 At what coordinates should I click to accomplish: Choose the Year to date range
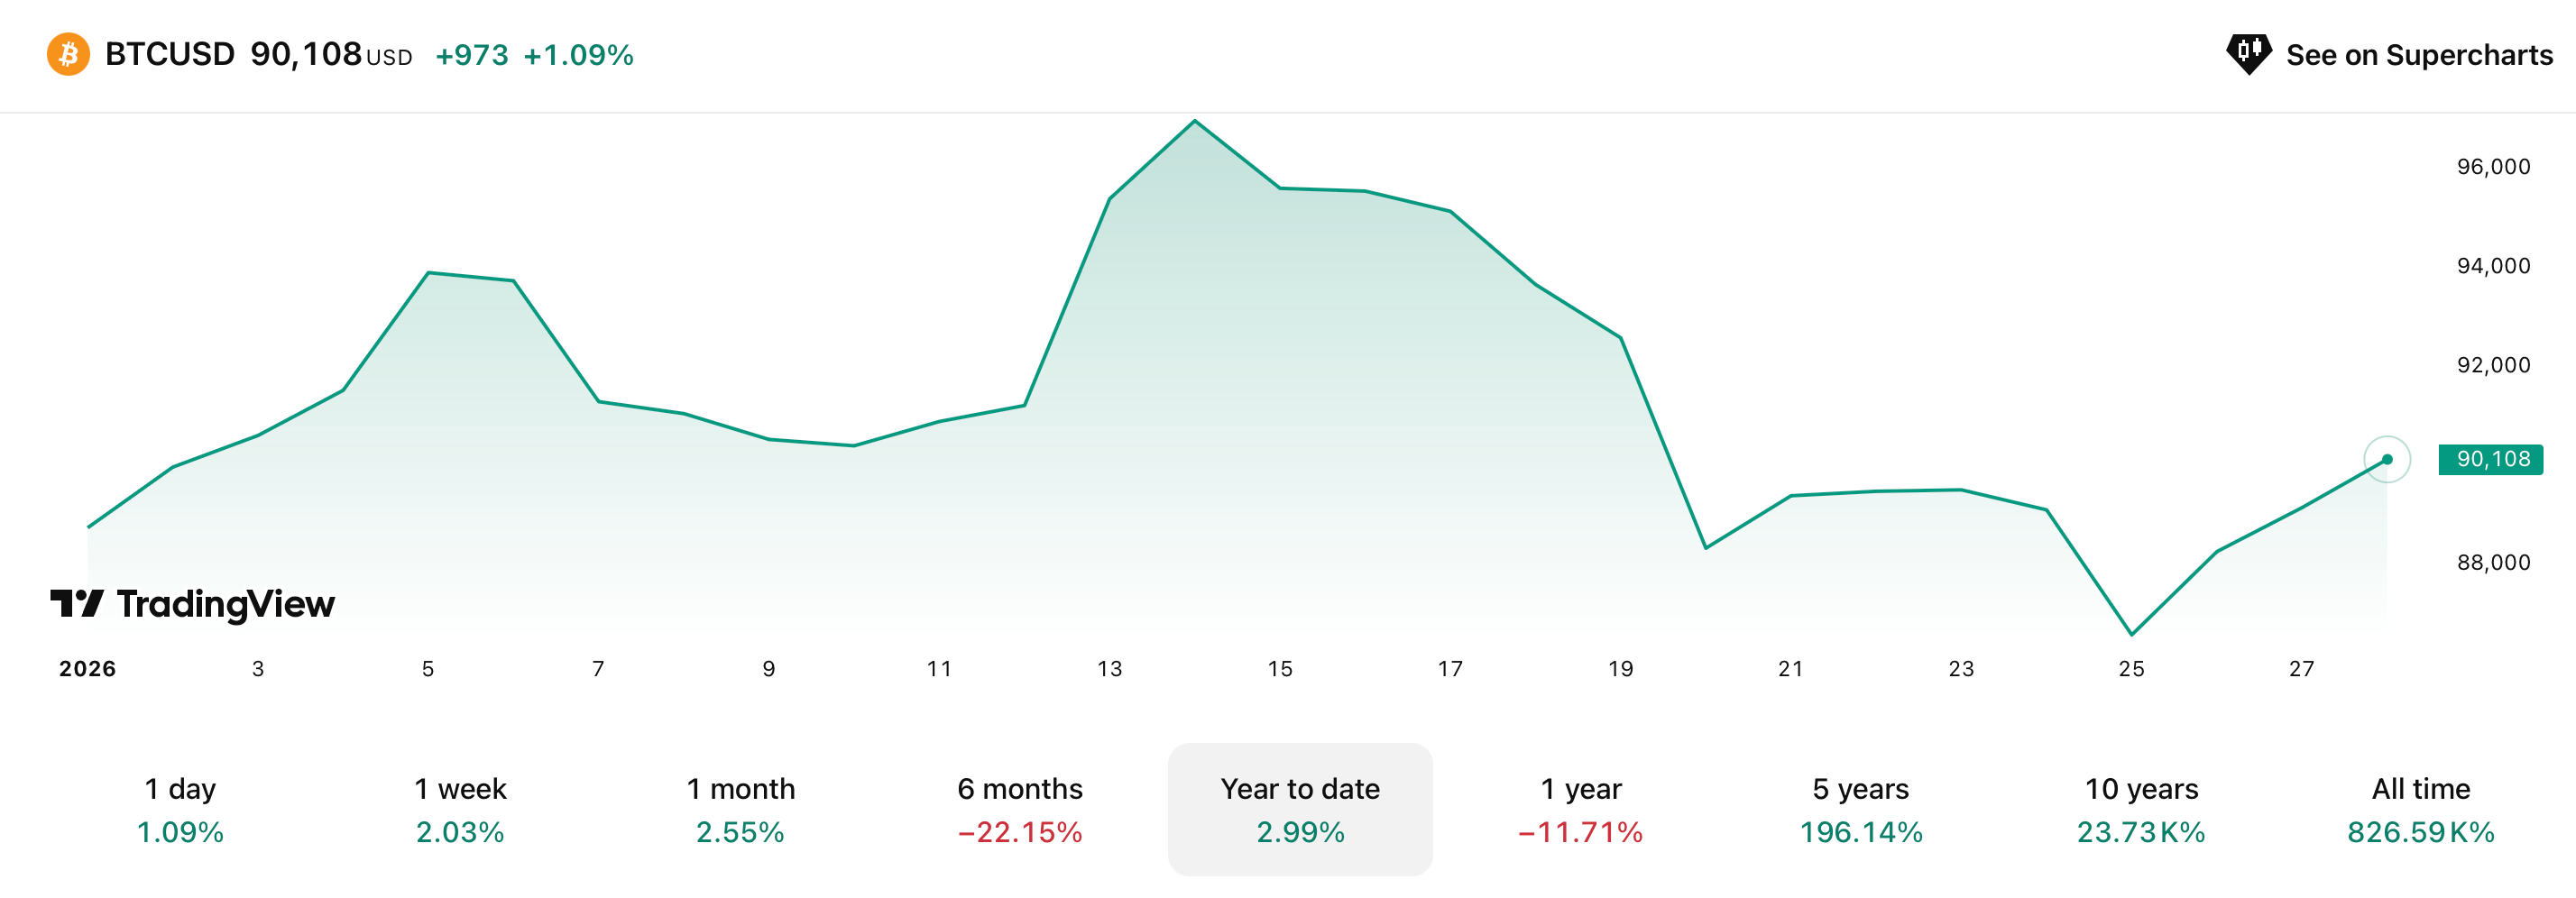(x=1300, y=809)
